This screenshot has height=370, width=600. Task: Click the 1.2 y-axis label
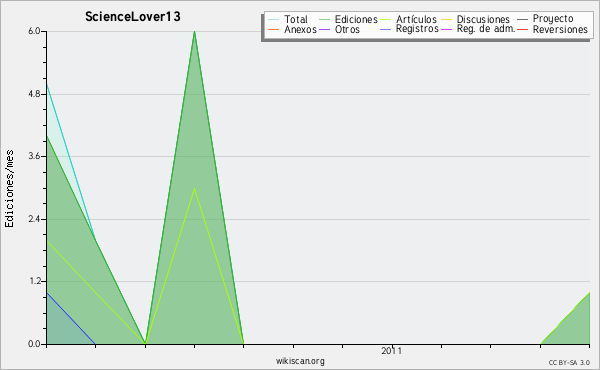tap(34, 281)
